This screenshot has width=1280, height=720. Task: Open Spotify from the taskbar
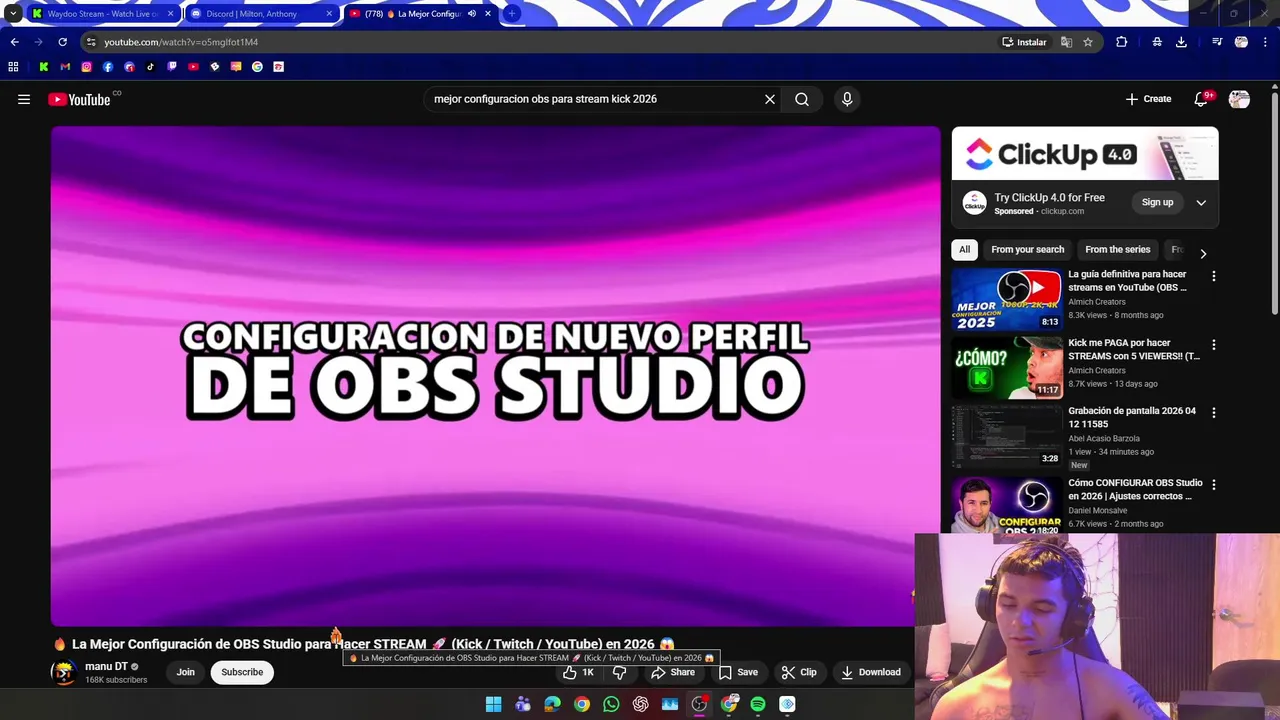(758, 704)
